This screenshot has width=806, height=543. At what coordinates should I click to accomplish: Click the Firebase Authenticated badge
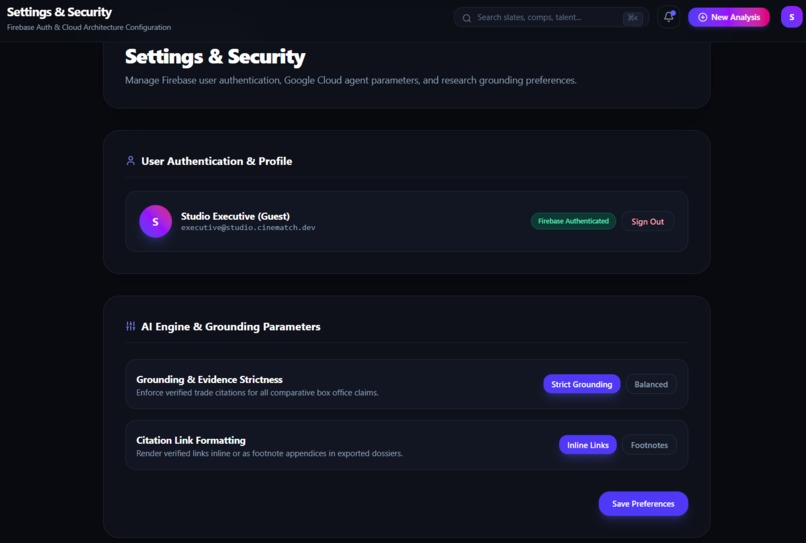(x=573, y=221)
